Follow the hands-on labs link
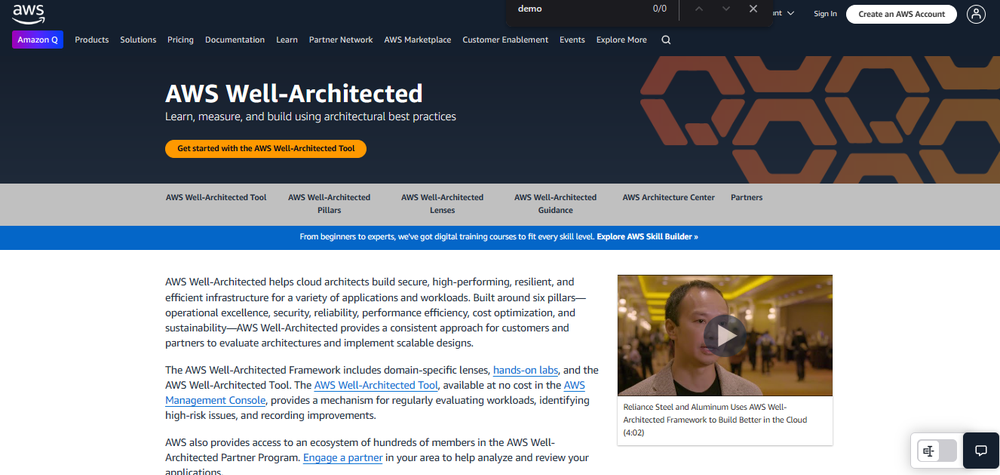Viewport: 1000px width, 475px height. [526, 370]
